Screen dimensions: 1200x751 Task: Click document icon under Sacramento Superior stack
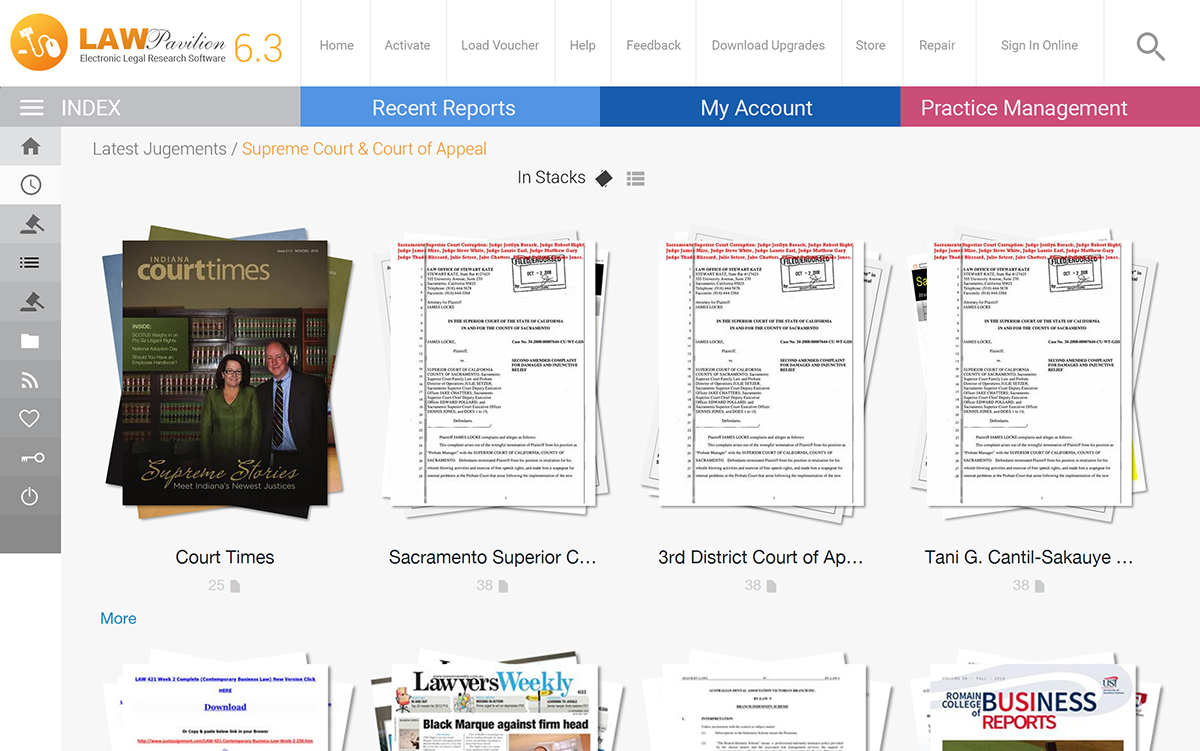coord(503,586)
